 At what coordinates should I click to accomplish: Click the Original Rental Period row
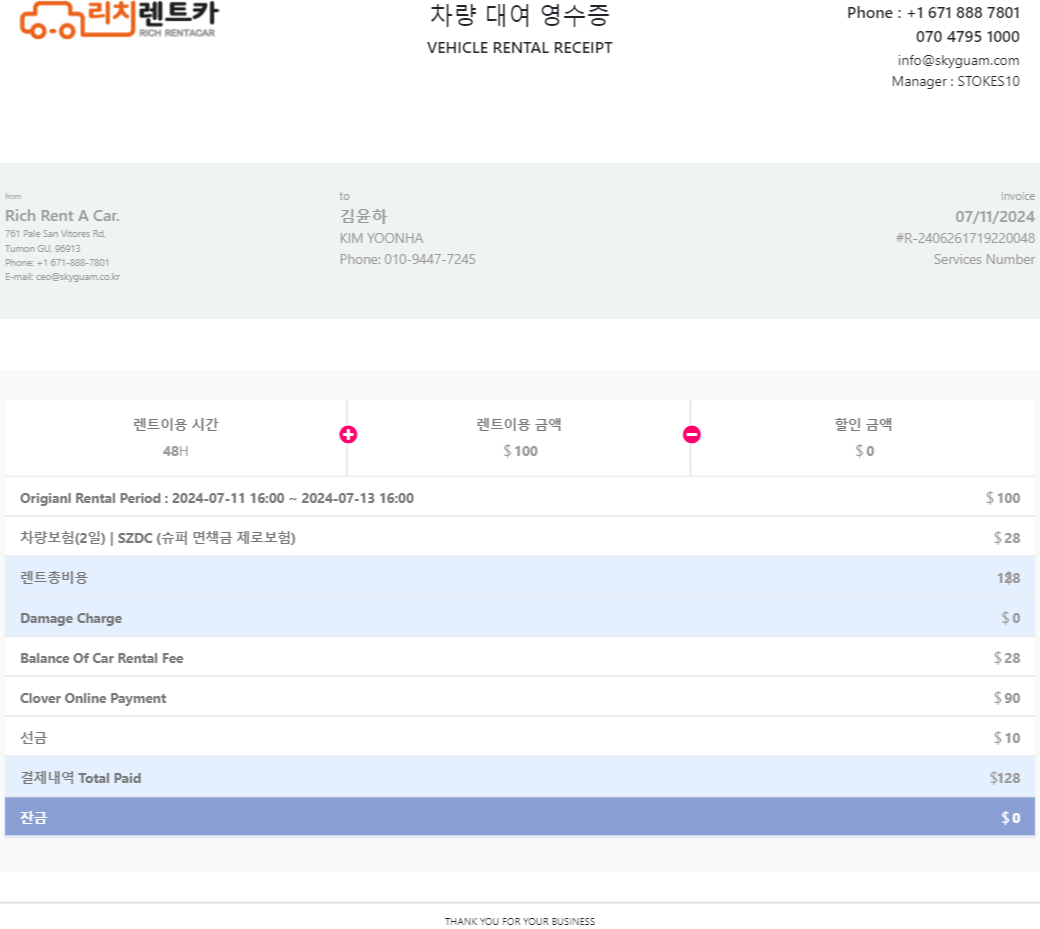(x=520, y=498)
